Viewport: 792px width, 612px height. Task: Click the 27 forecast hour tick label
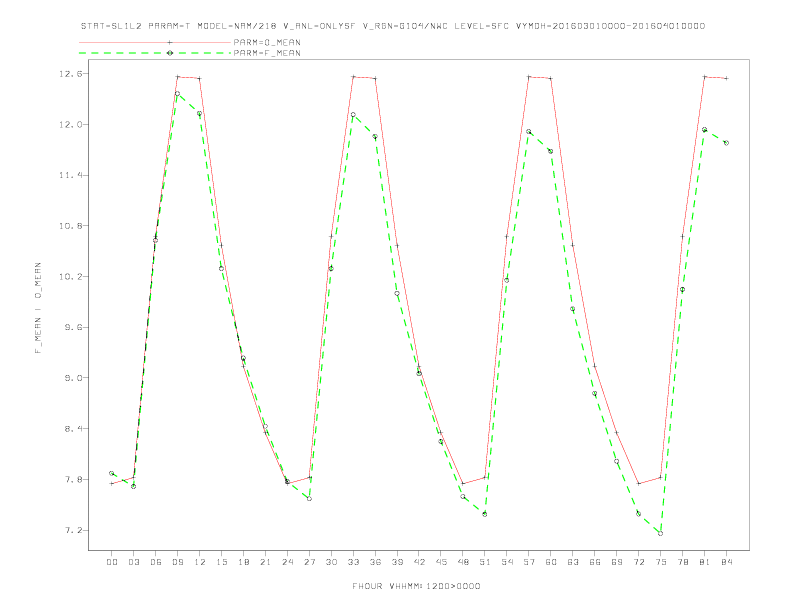(x=309, y=562)
